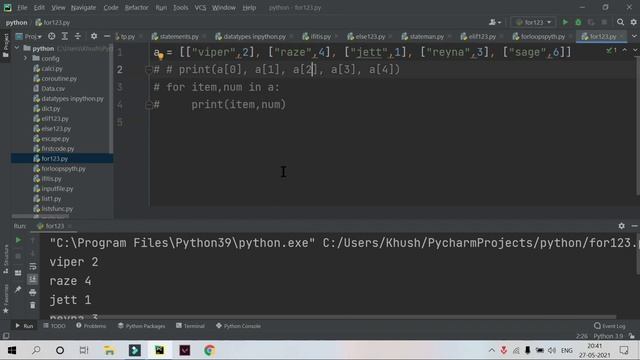Open File menu
The width and height of the screenshot is (640, 360).
coord(22,7)
